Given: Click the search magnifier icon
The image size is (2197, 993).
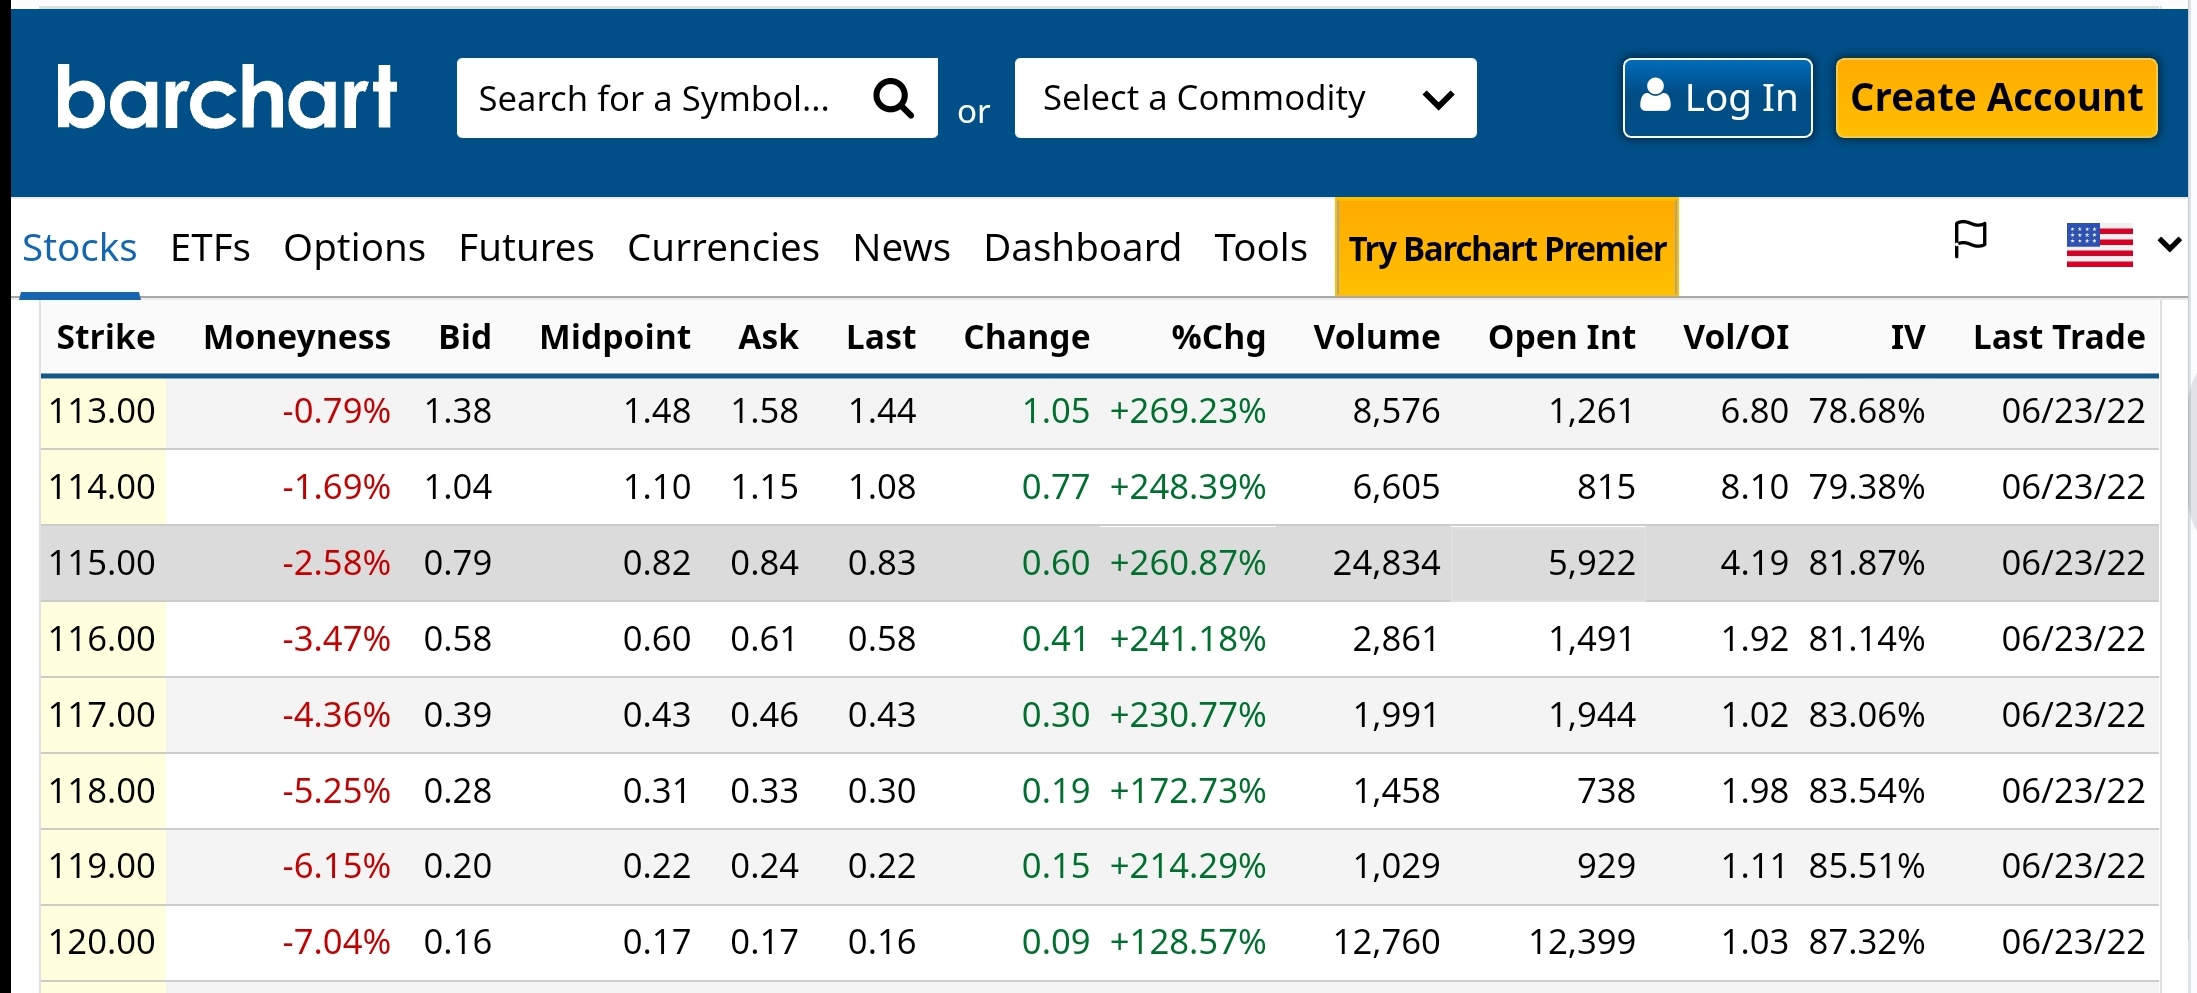Looking at the screenshot, I should point(893,98).
